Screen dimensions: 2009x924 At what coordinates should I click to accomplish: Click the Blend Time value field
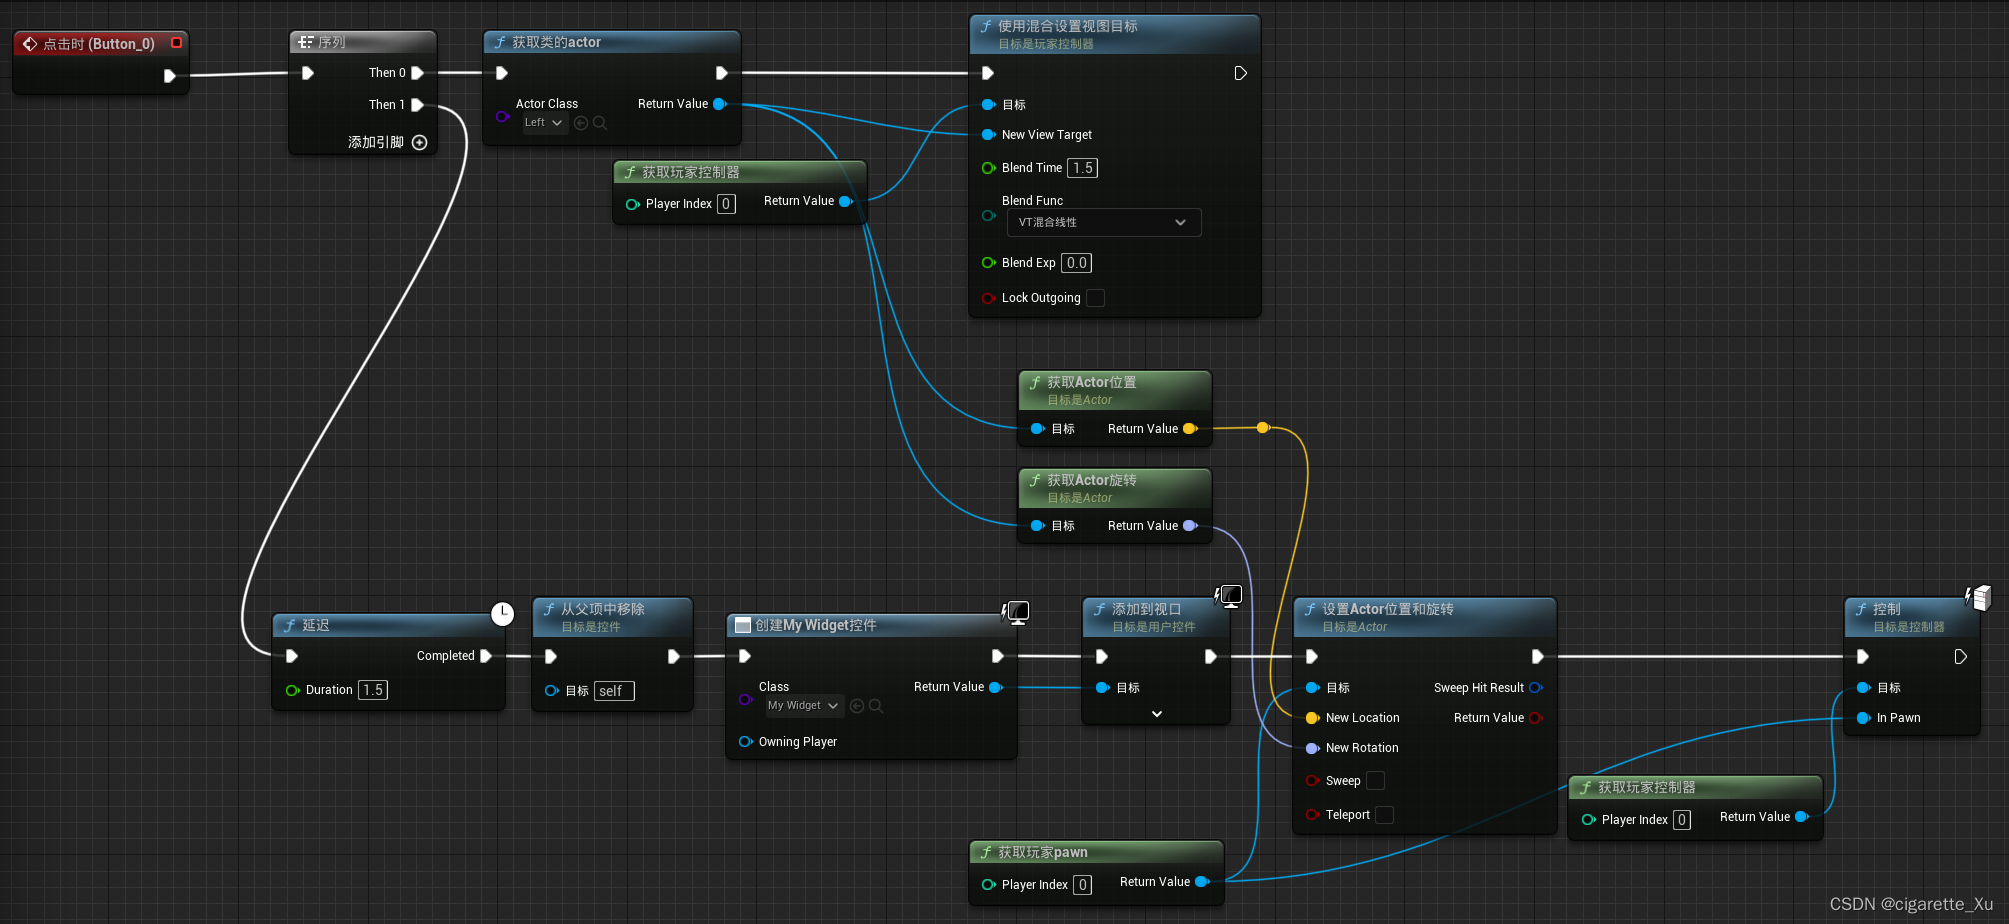[x=1082, y=168]
